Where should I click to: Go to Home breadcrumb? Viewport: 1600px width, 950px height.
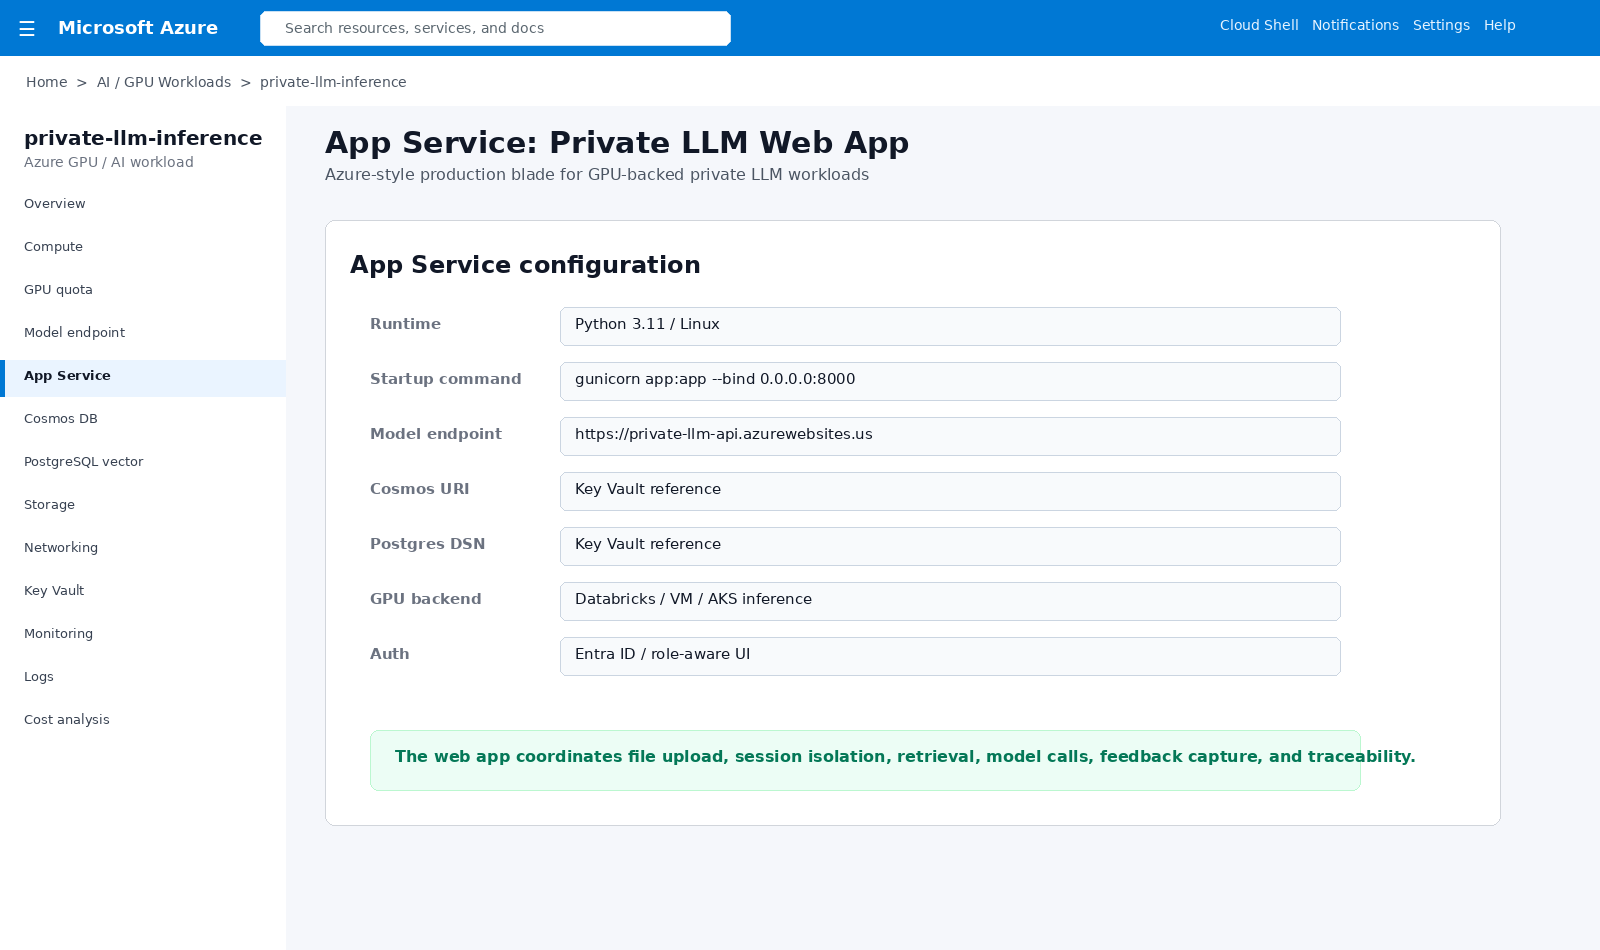(47, 82)
